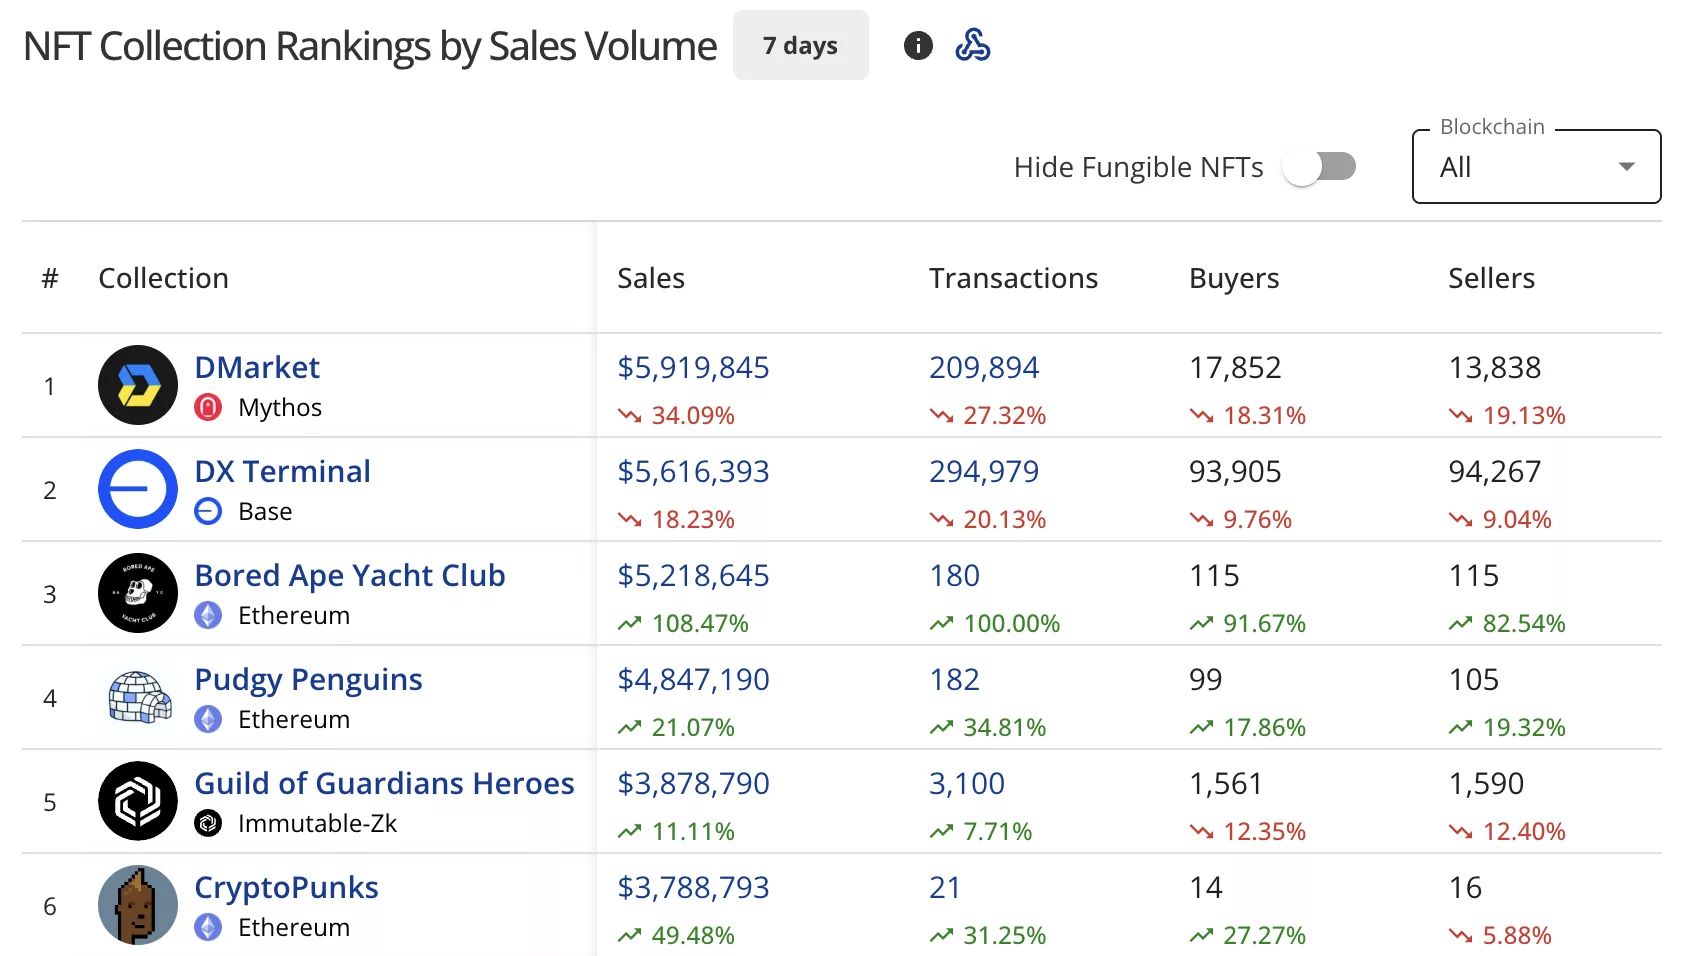Viewport: 1704px width, 956px height.
Task: Click the DX Terminal circular logo
Action: (137, 490)
